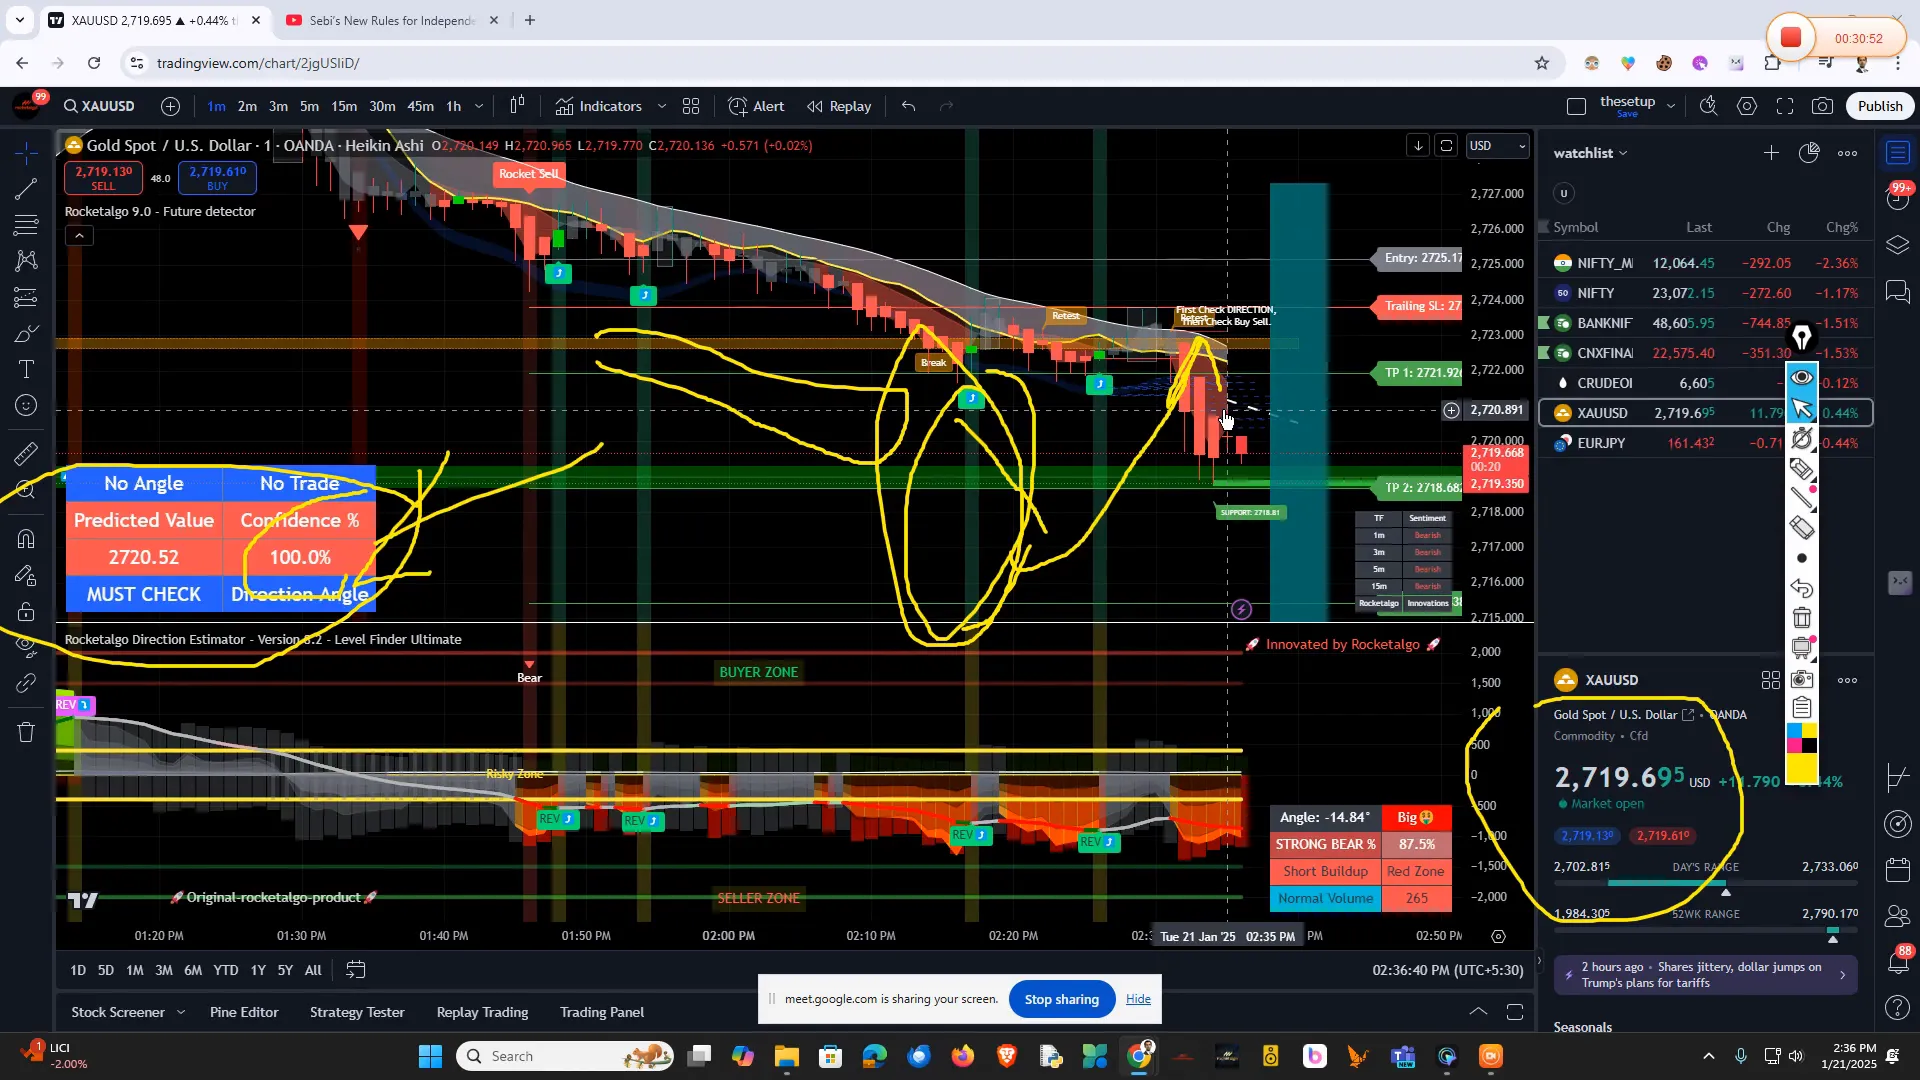Take a chart snapshot with camera icon
1920x1080 pixels.
pos(1823,106)
